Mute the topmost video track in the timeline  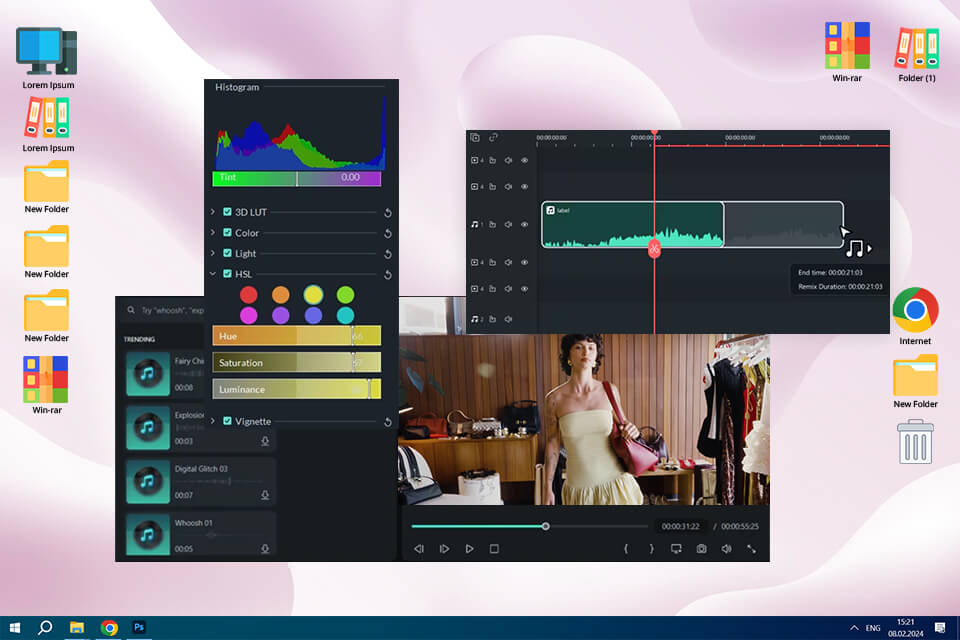(x=508, y=160)
